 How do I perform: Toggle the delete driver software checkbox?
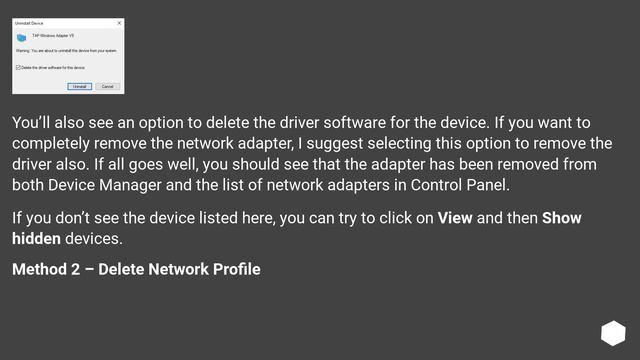[18, 67]
